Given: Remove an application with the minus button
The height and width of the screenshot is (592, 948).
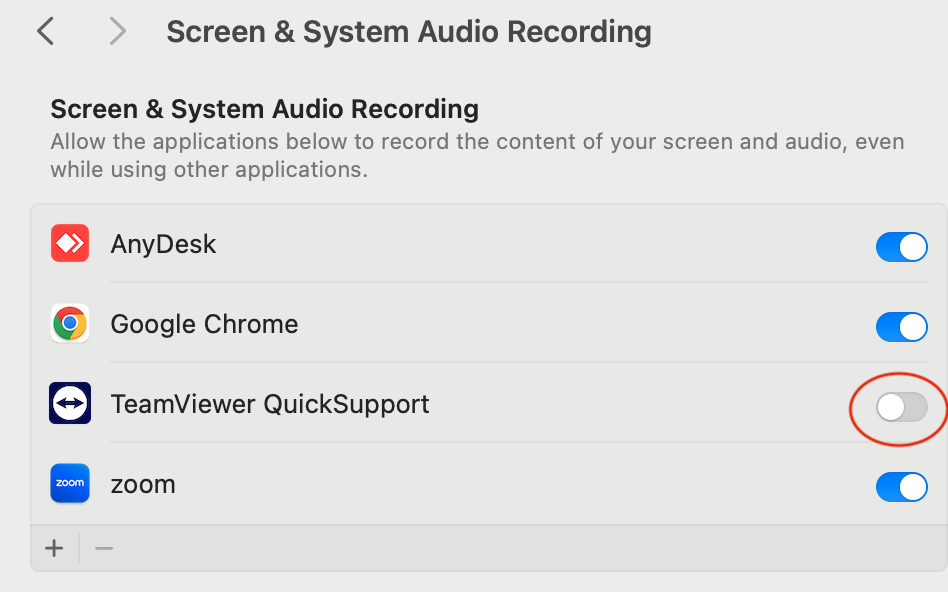Looking at the screenshot, I should point(104,548).
